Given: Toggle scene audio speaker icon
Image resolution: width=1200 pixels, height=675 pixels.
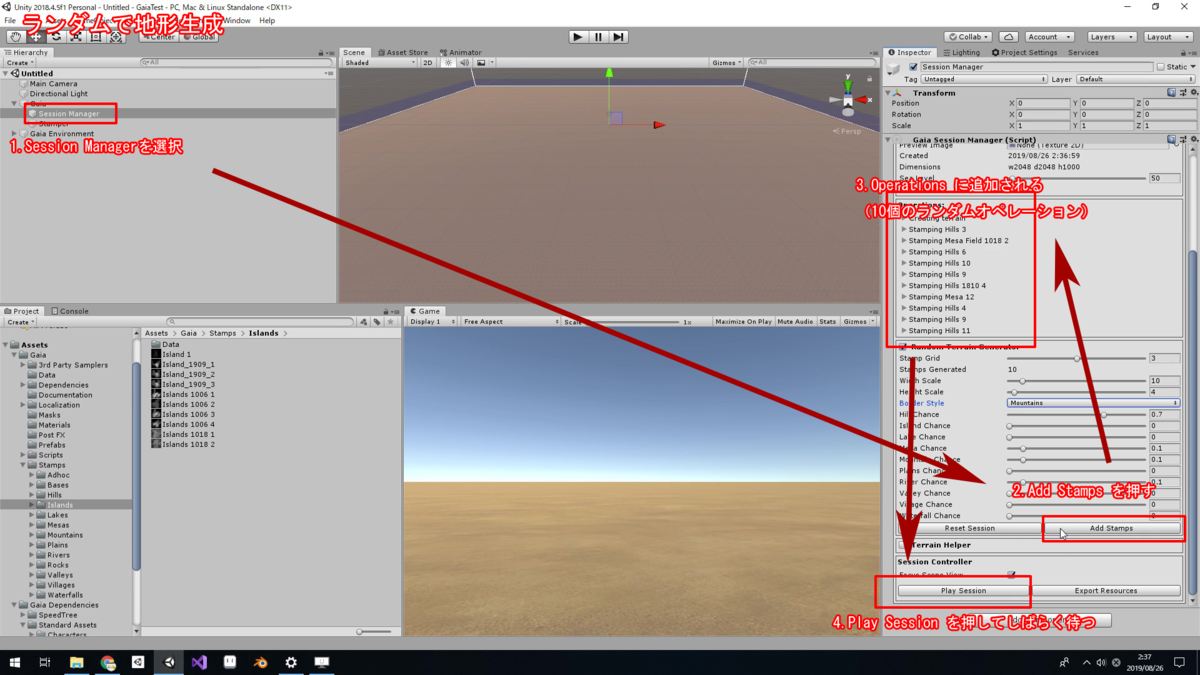Looking at the screenshot, I should 465,62.
